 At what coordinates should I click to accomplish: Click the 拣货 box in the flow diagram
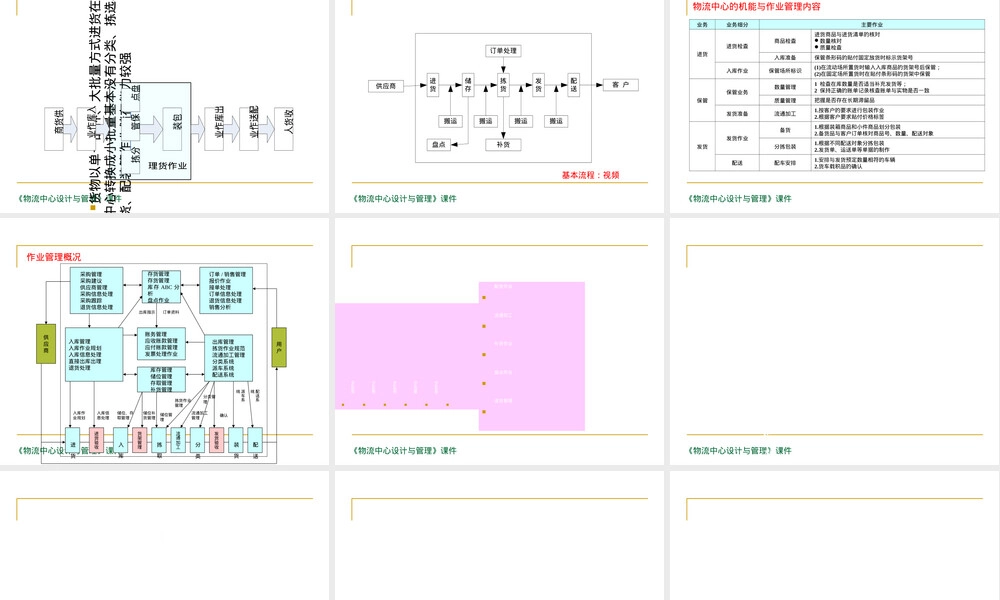[503, 85]
